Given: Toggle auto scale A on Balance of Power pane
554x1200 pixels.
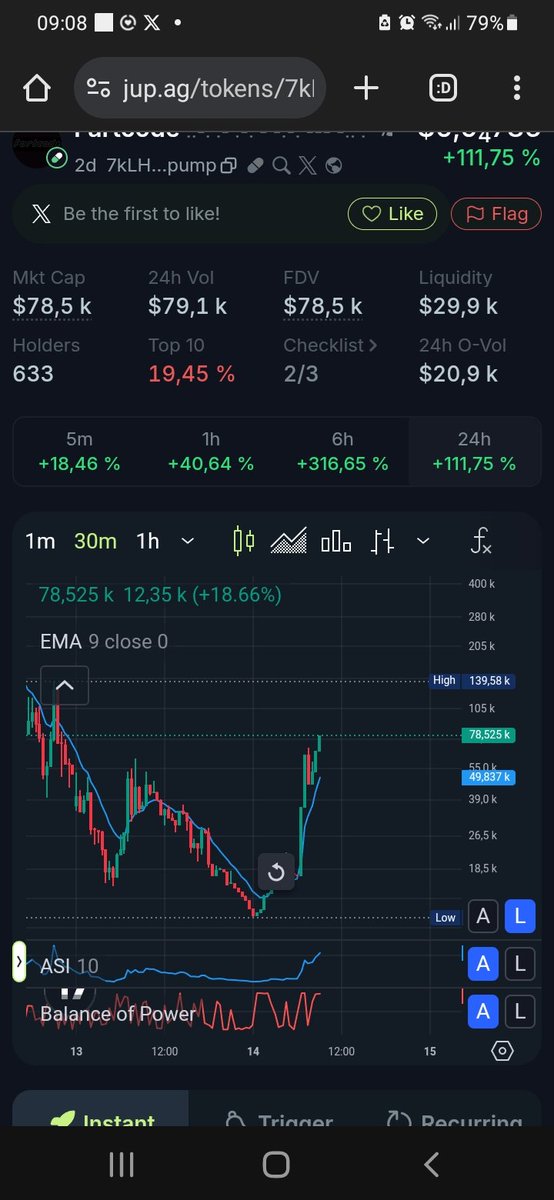Looking at the screenshot, I should pyautogui.click(x=483, y=1013).
